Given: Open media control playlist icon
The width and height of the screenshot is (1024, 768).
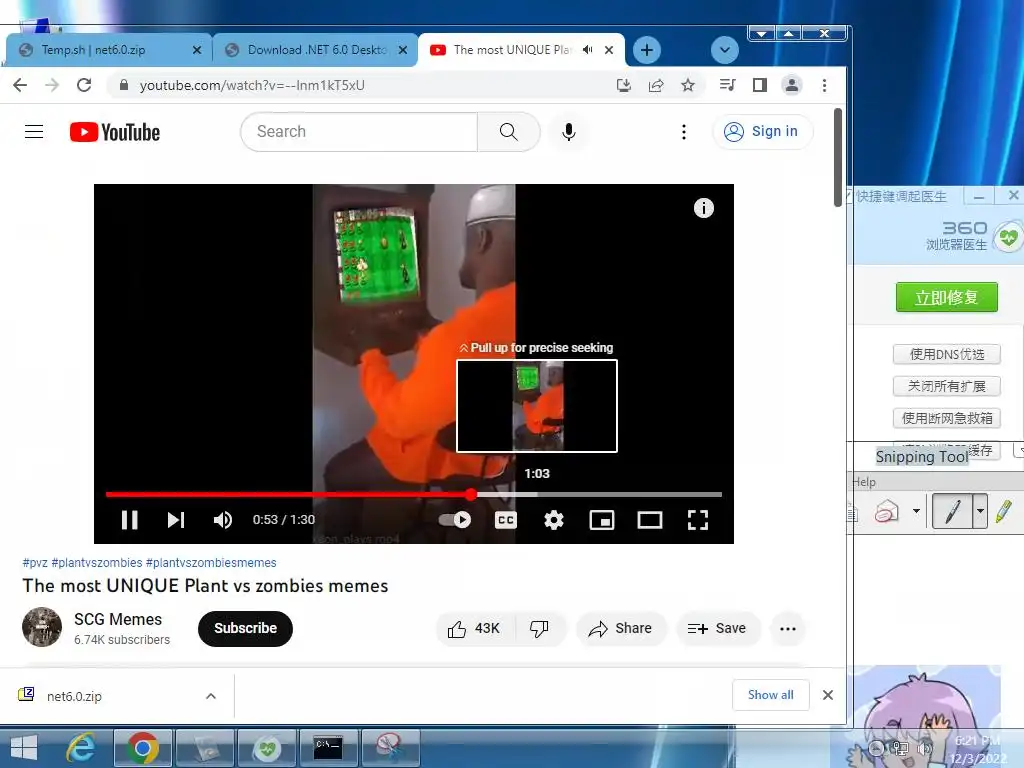Looking at the screenshot, I should (x=727, y=85).
